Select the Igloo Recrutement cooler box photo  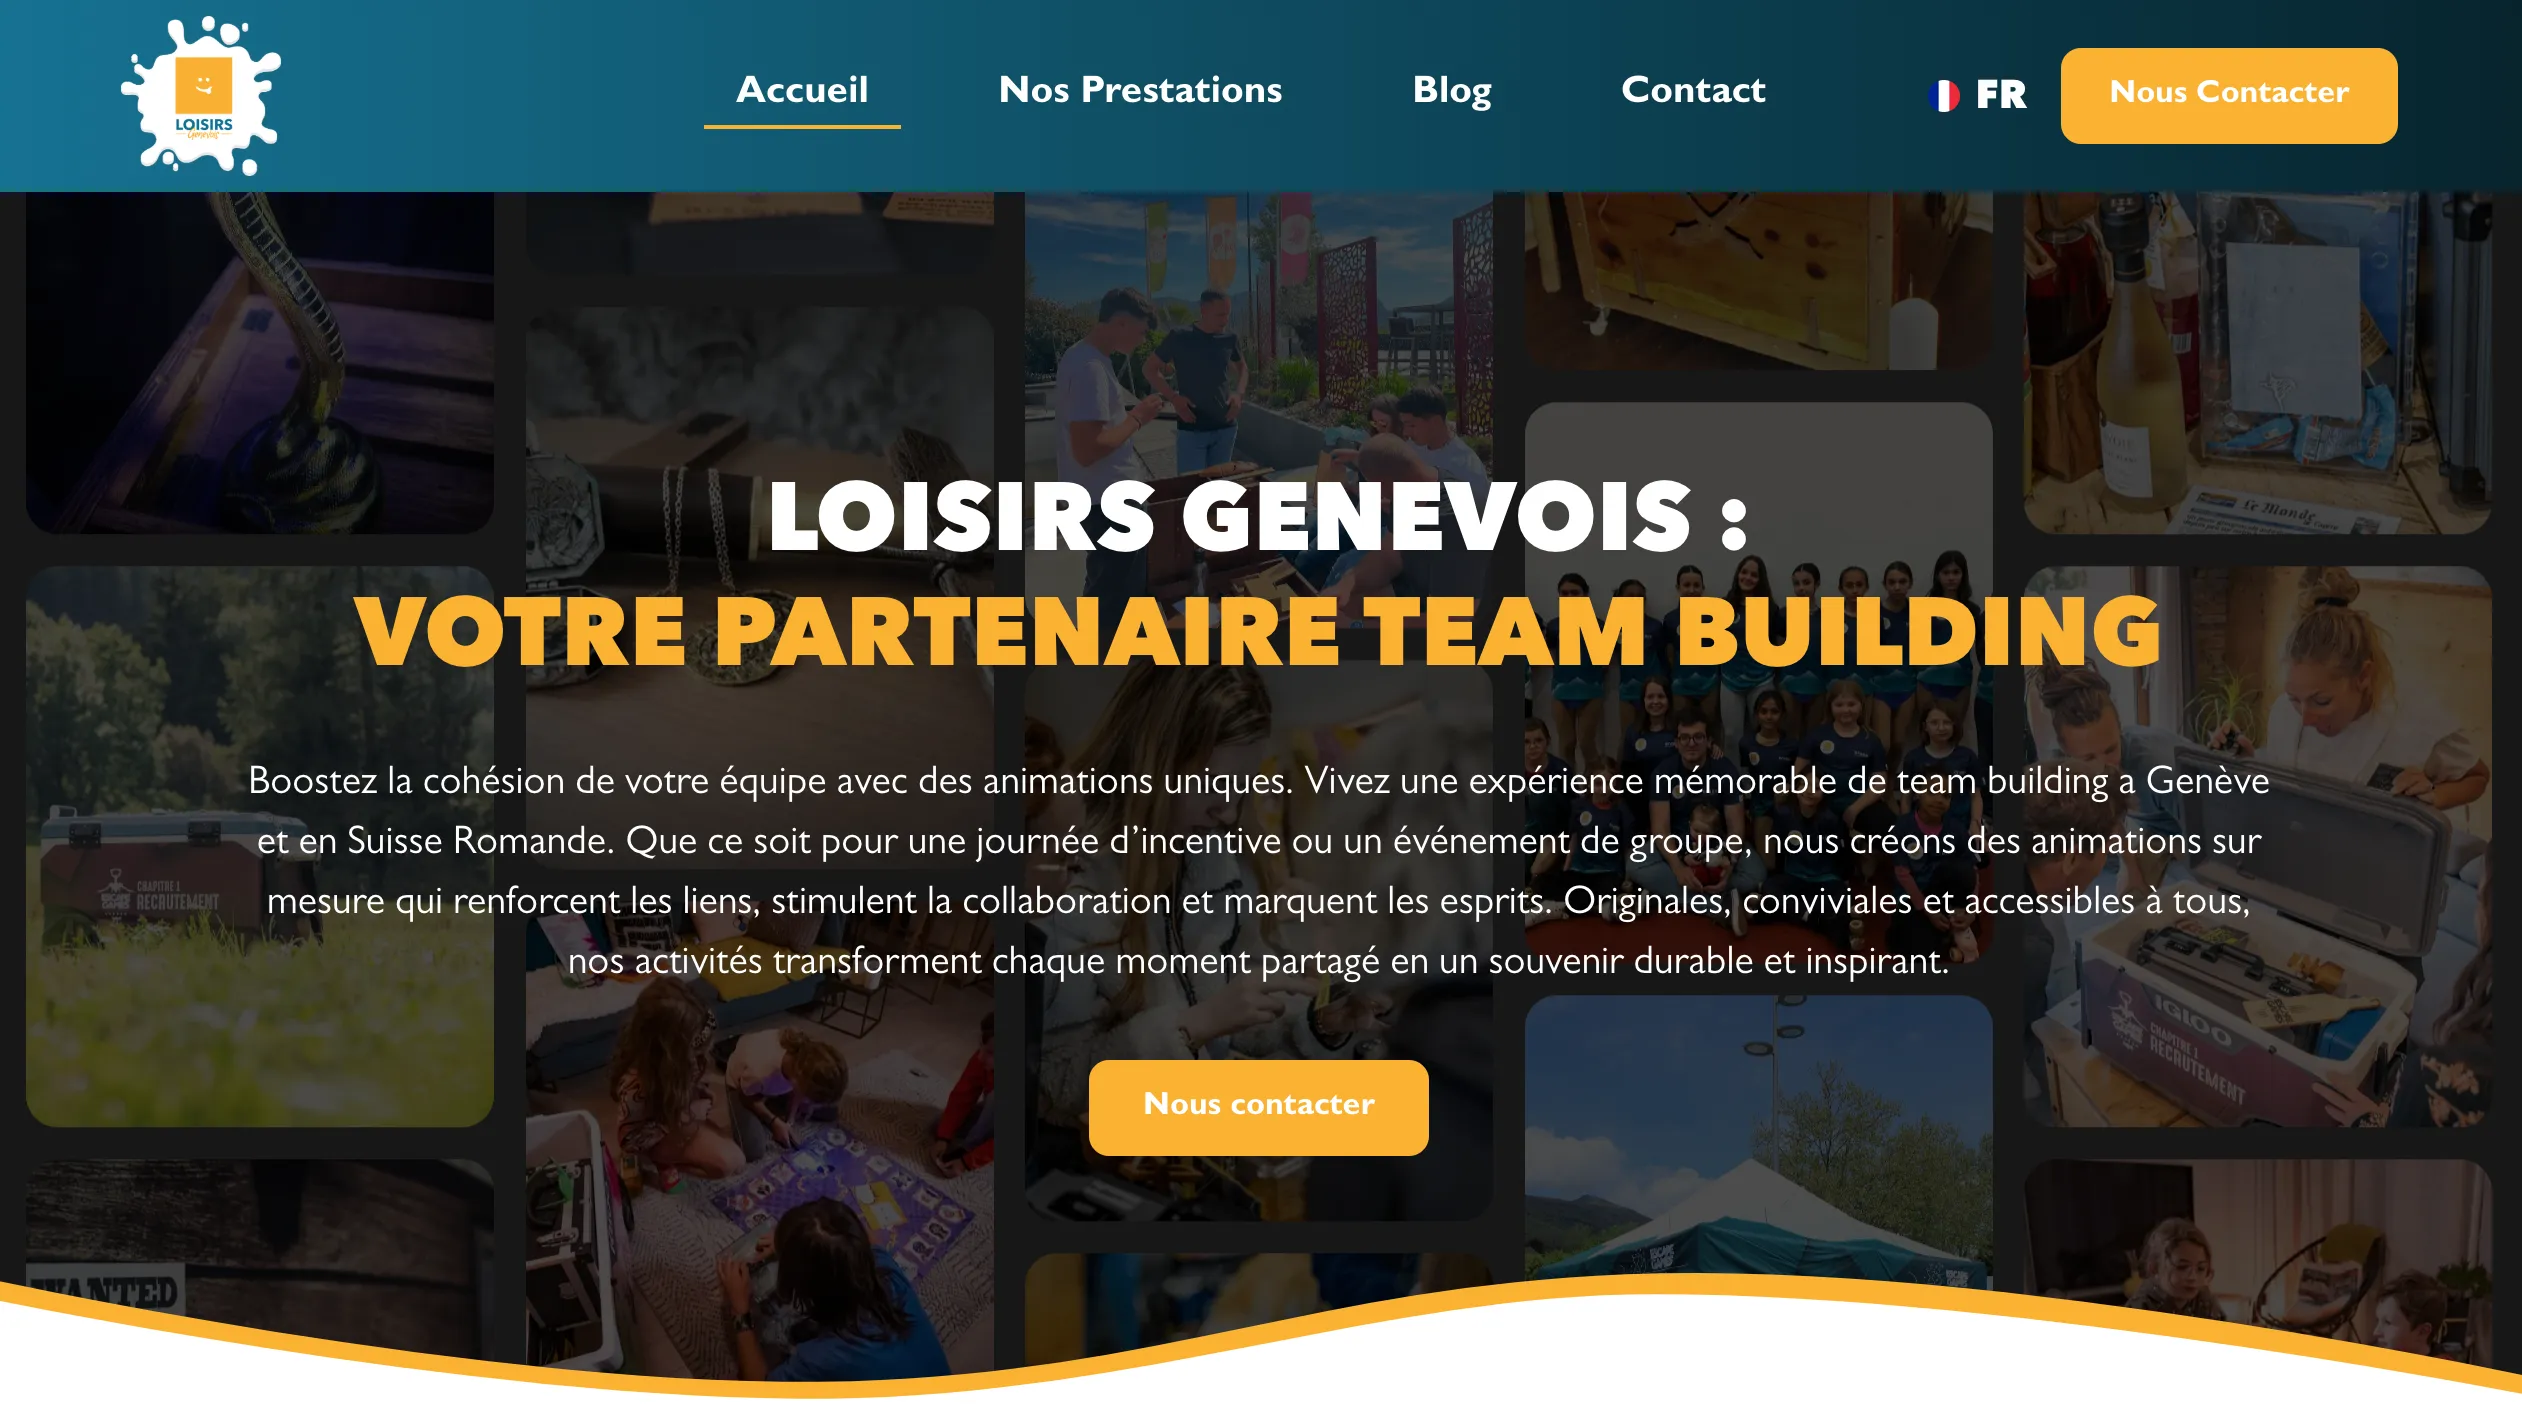(2257, 846)
